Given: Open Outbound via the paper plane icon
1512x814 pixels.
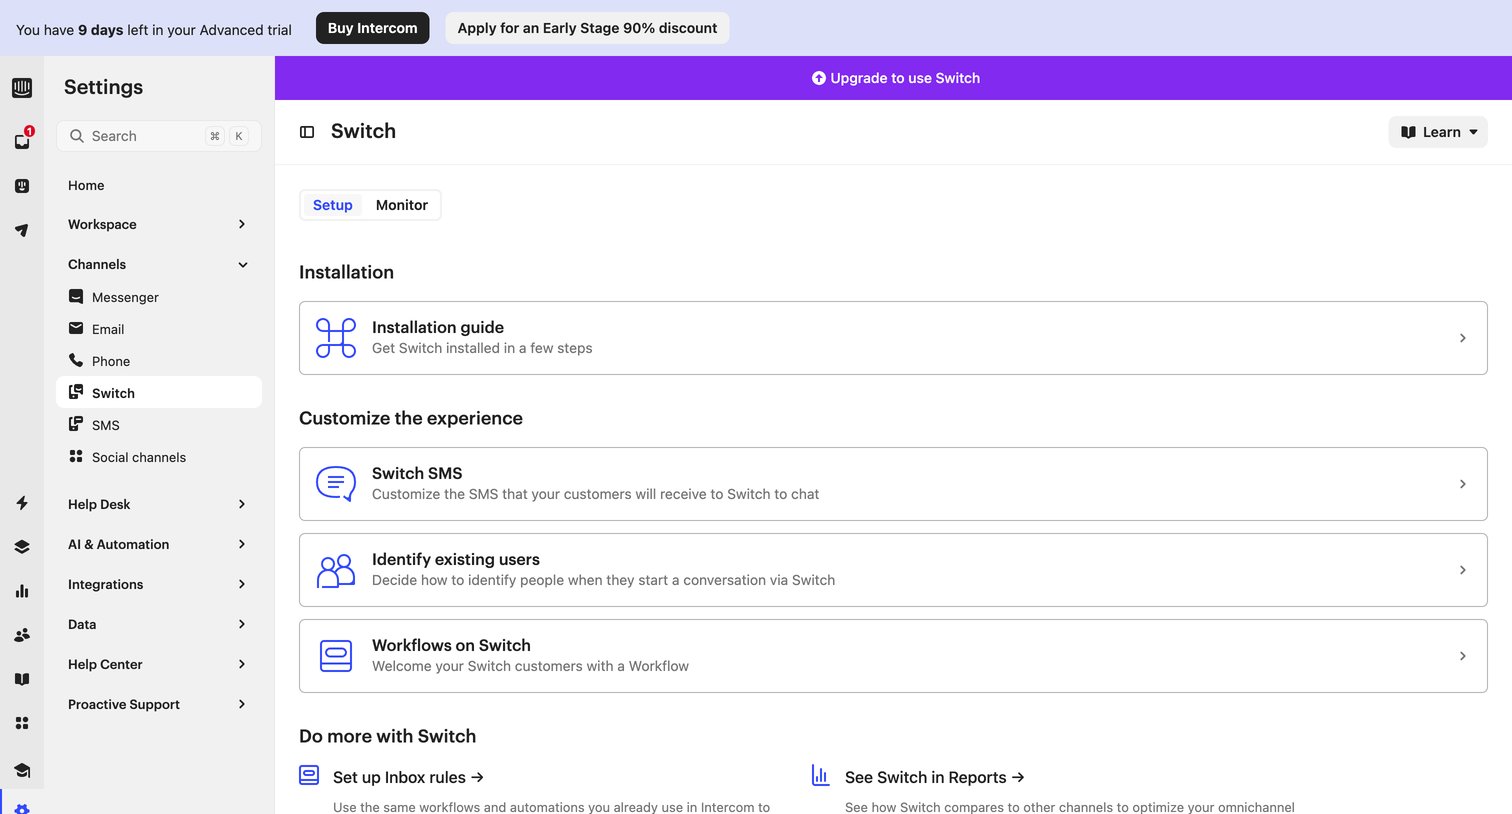Looking at the screenshot, I should [x=22, y=230].
